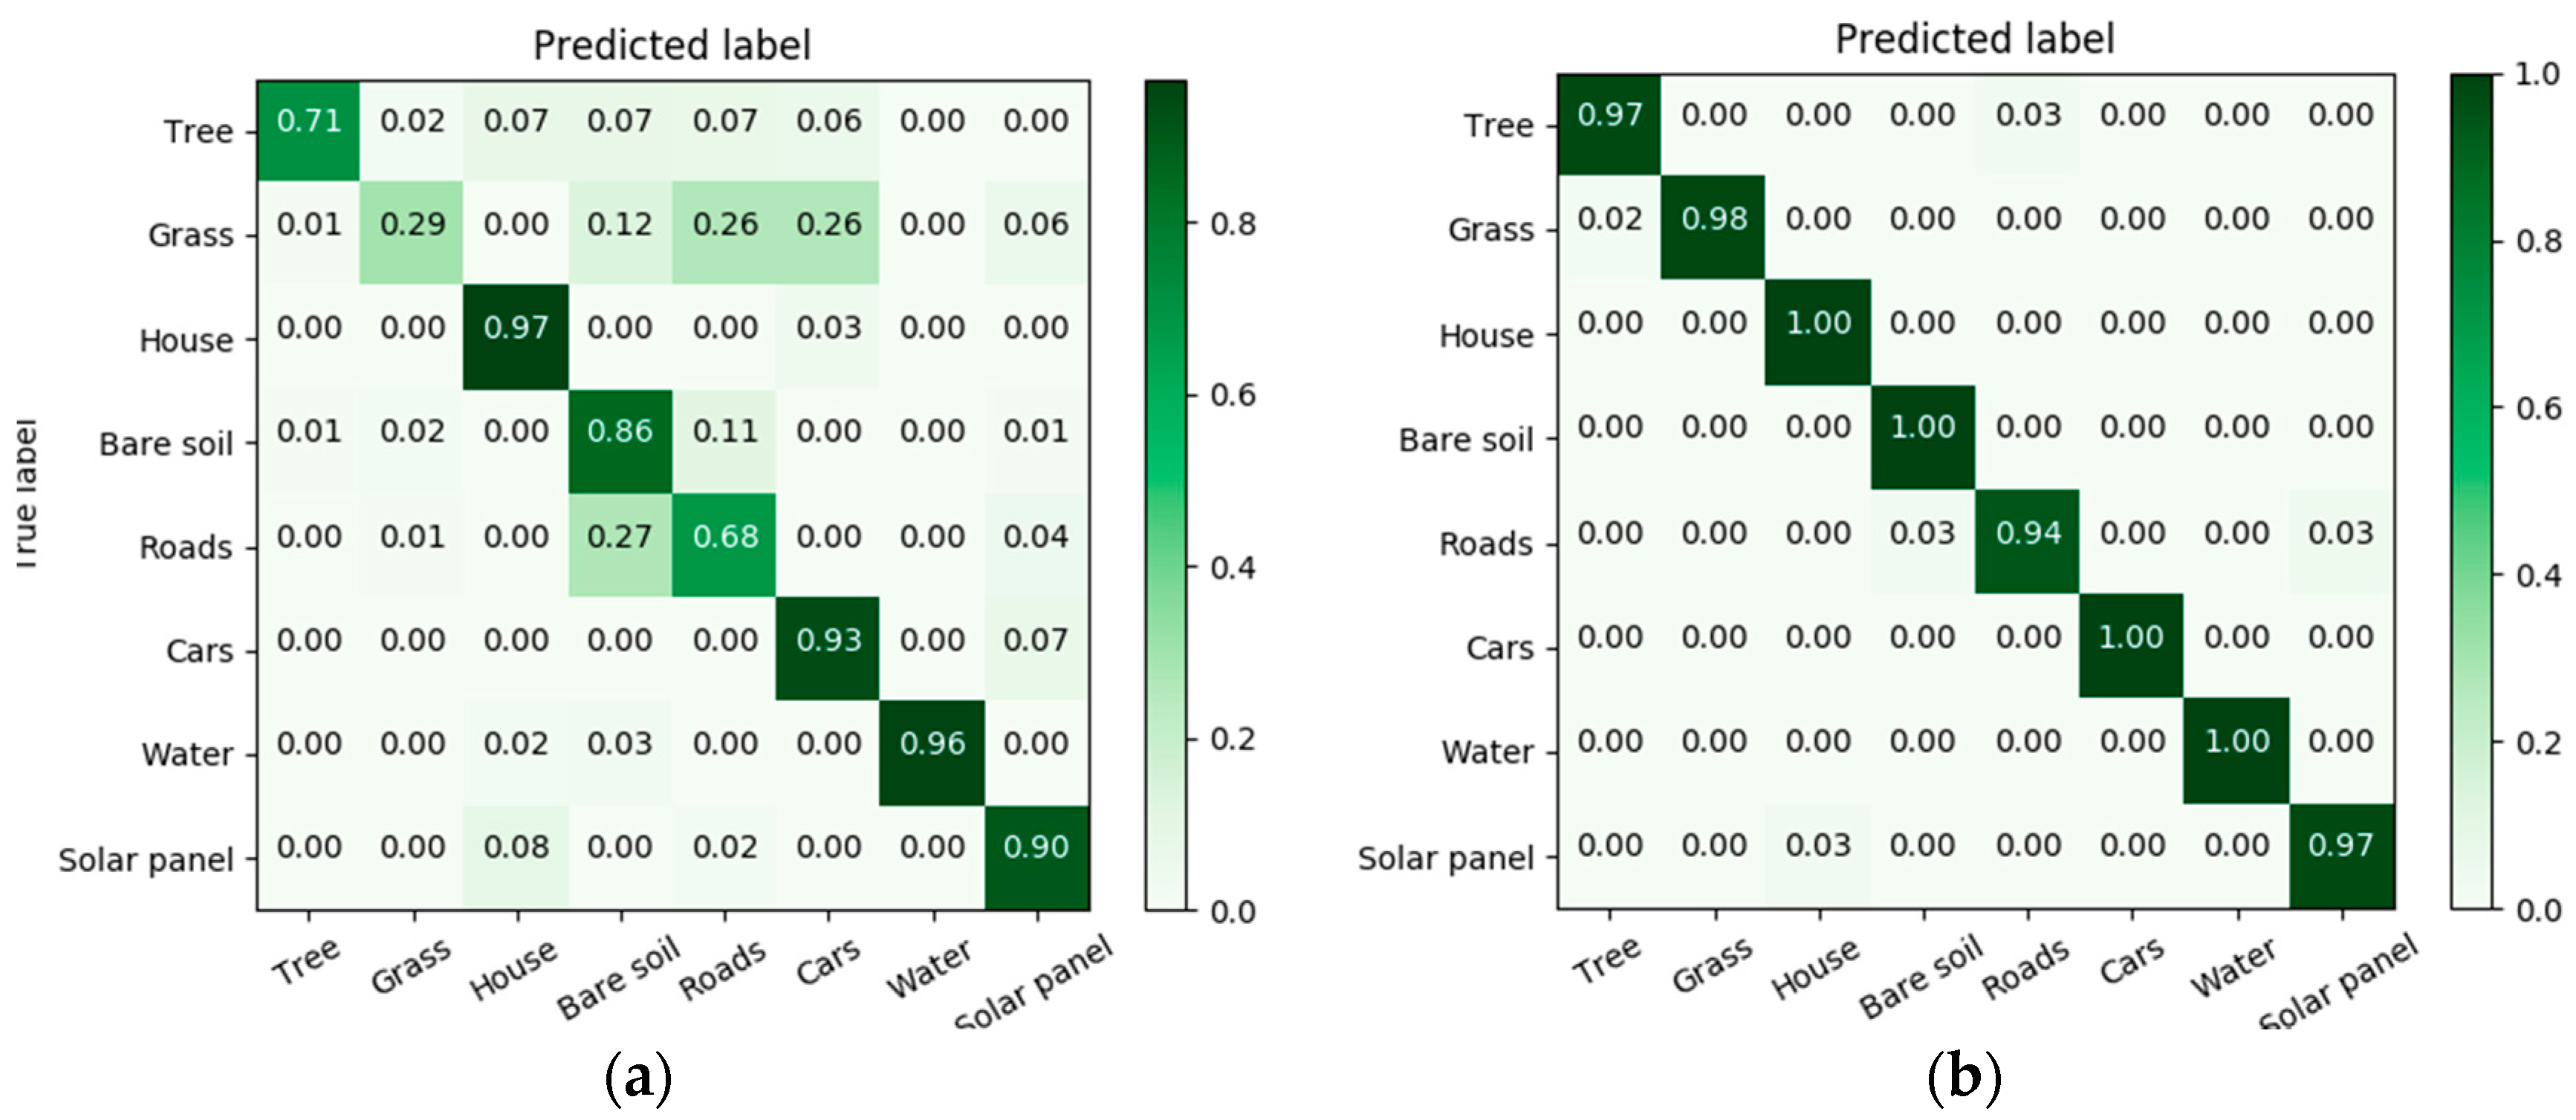Click the 0.71 Tree-Tree cell in matrix (a)
The image size is (2576, 1120).
click(309, 121)
